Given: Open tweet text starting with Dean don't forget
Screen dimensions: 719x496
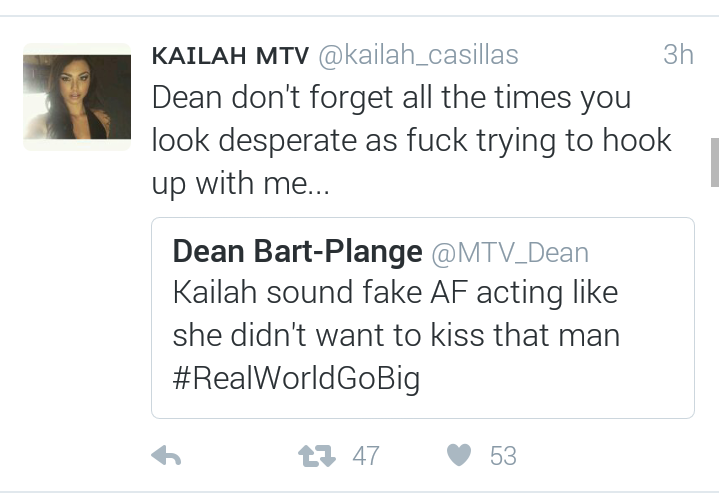Looking at the screenshot, I should [412, 141].
